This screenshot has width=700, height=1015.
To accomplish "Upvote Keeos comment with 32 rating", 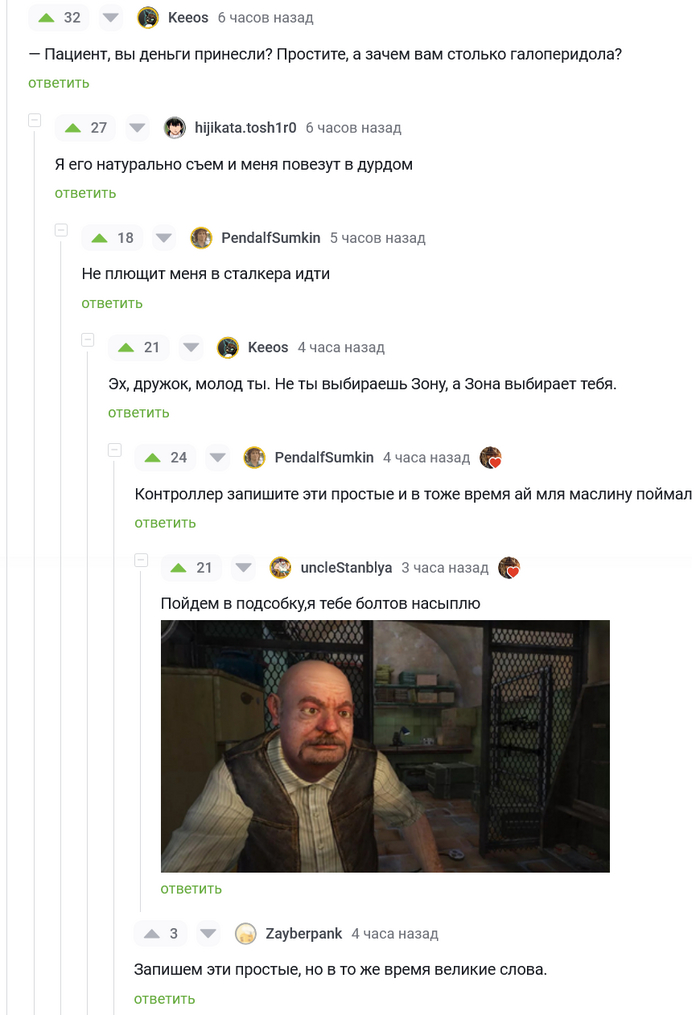I will (46, 17).
